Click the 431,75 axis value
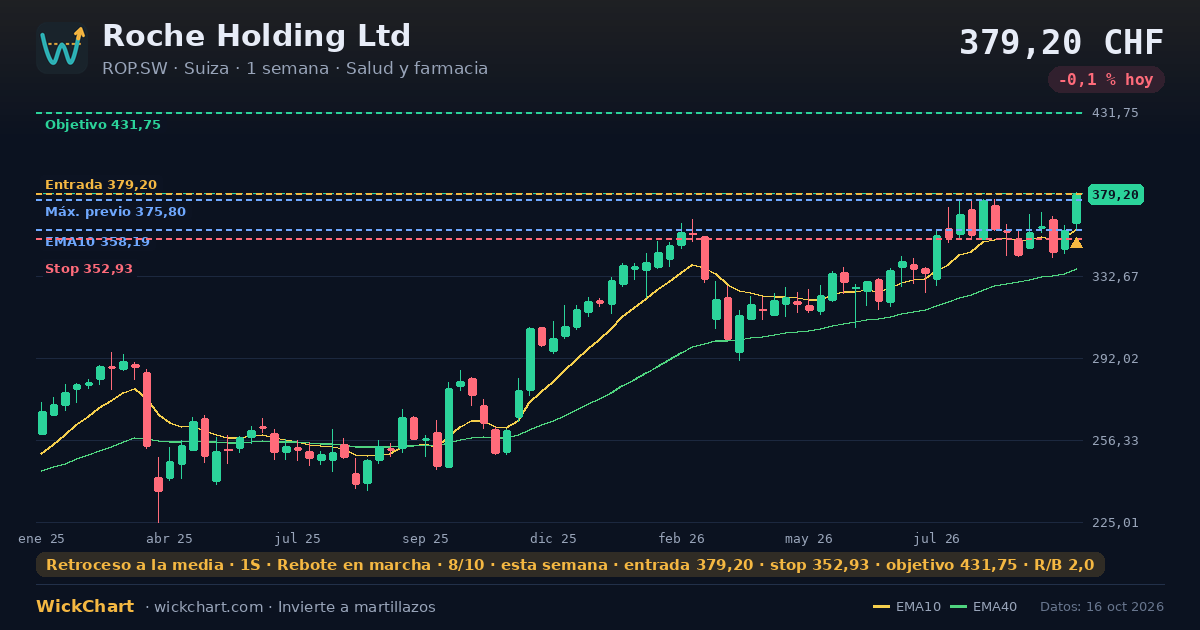1200x630 pixels. pyautogui.click(x=1115, y=113)
